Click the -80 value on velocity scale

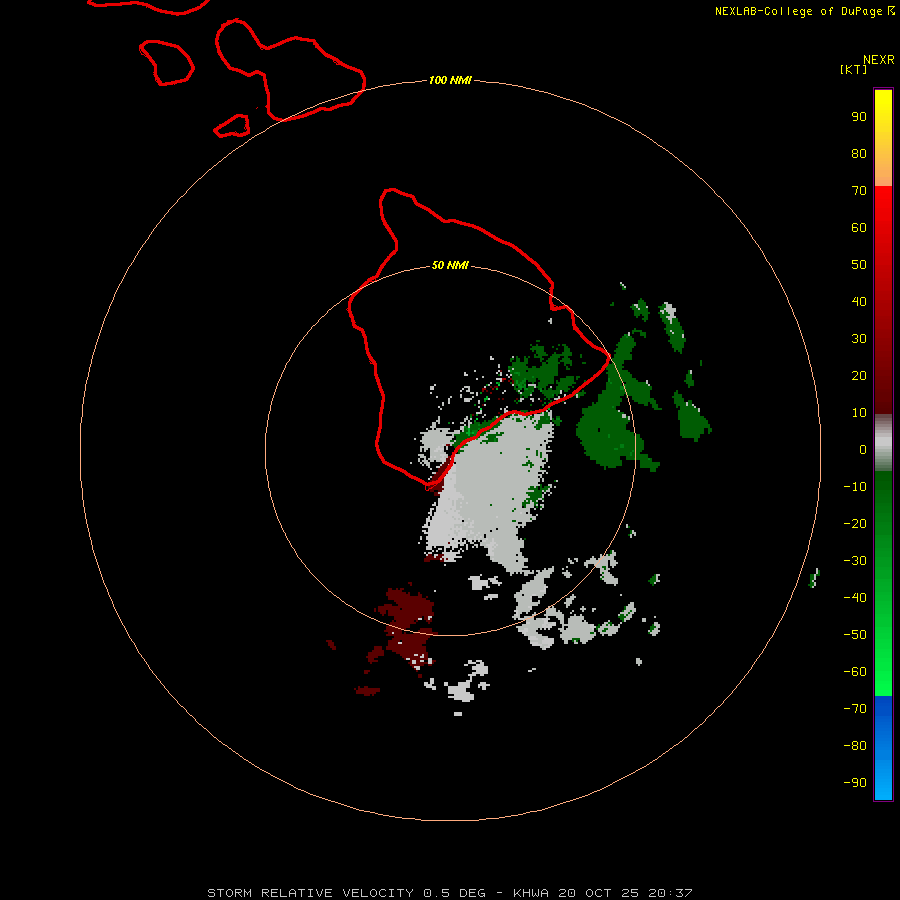[855, 746]
